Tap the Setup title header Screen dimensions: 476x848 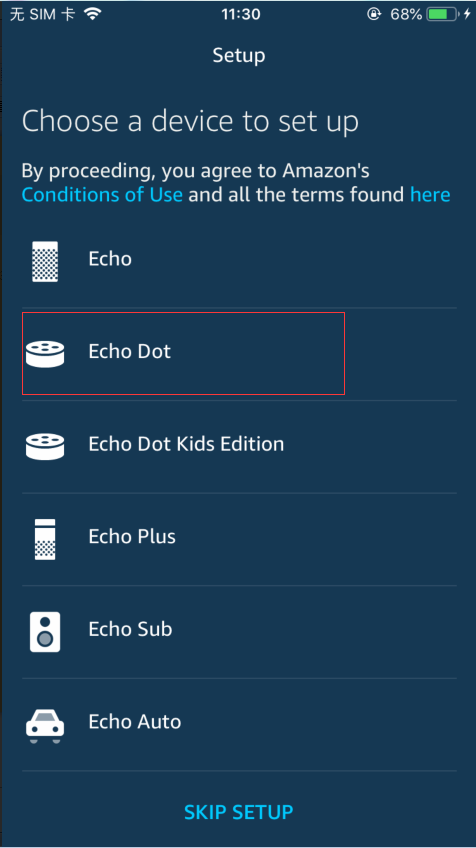239,55
